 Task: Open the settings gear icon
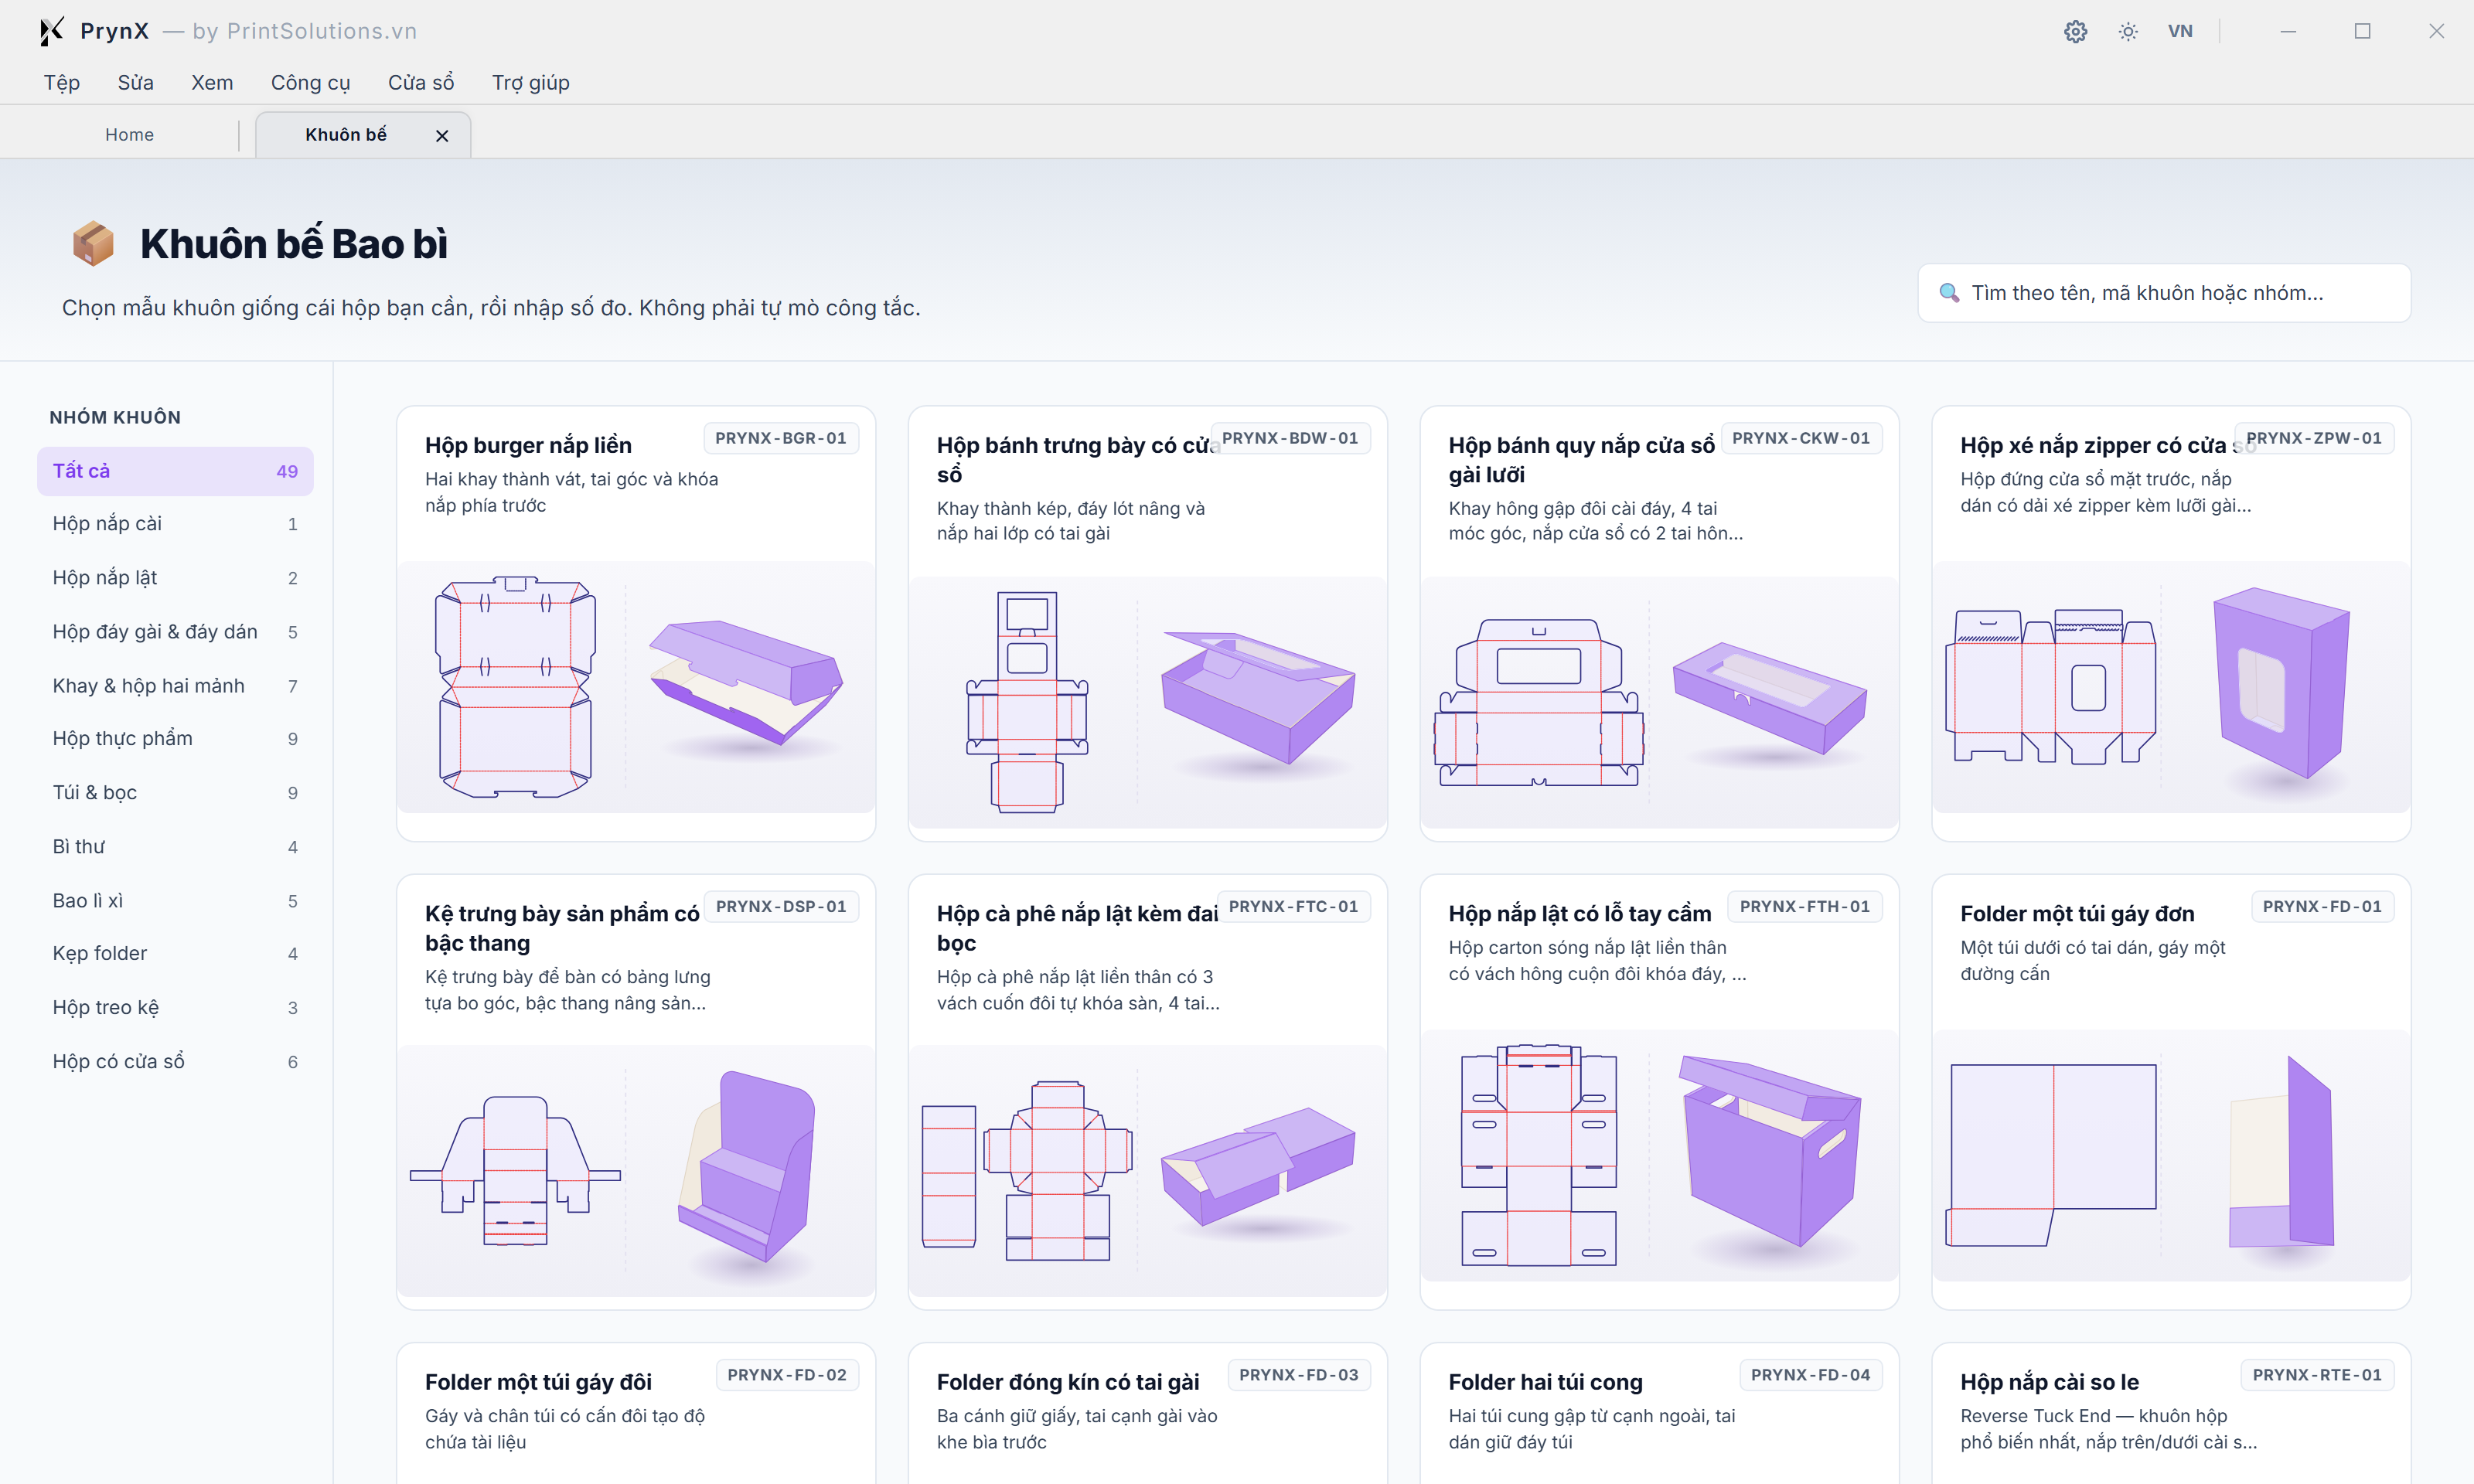(x=2075, y=31)
